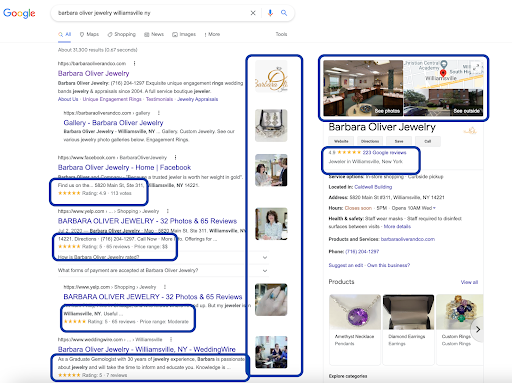Clear the search query with X icon
The image size is (512, 383).
click(253, 13)
